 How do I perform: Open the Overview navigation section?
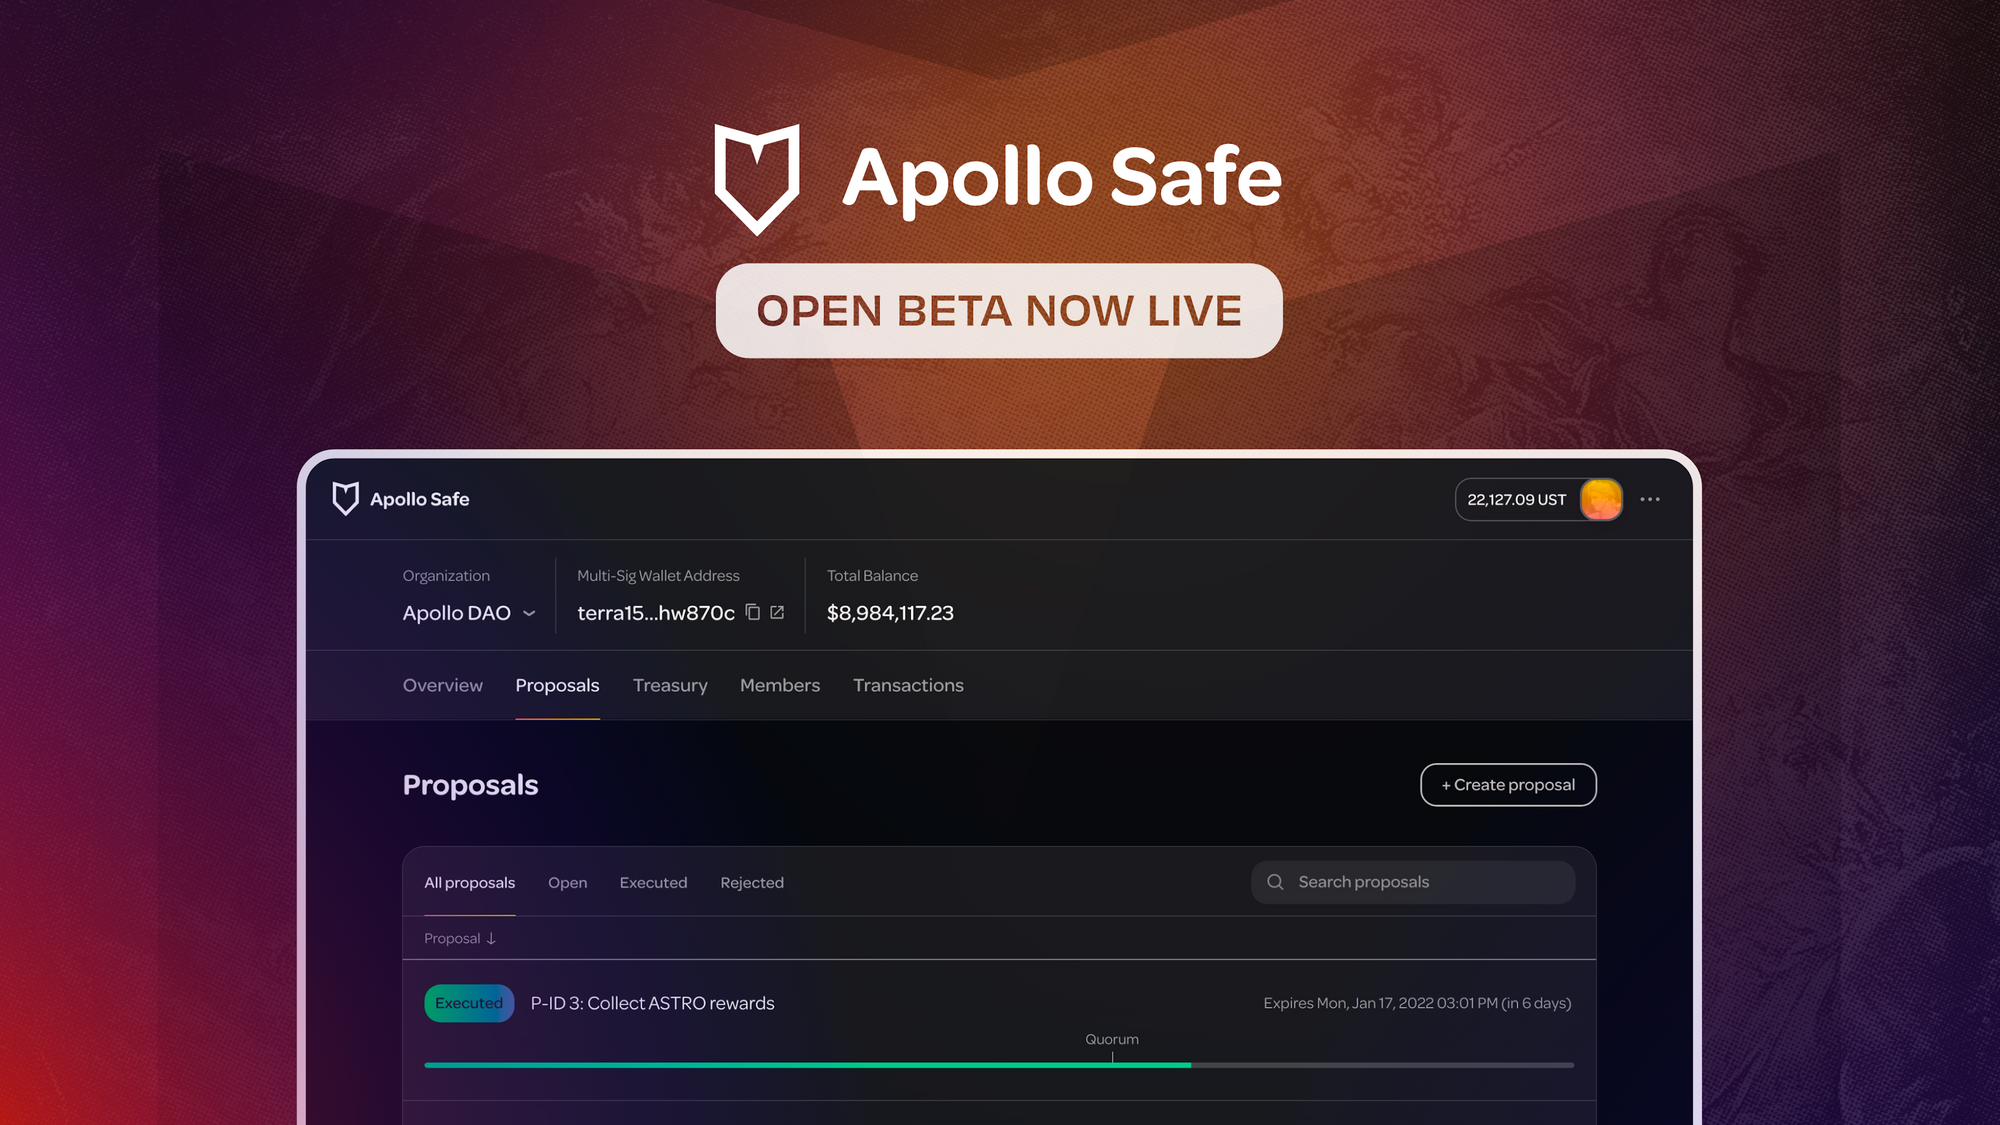click(442, 684)
